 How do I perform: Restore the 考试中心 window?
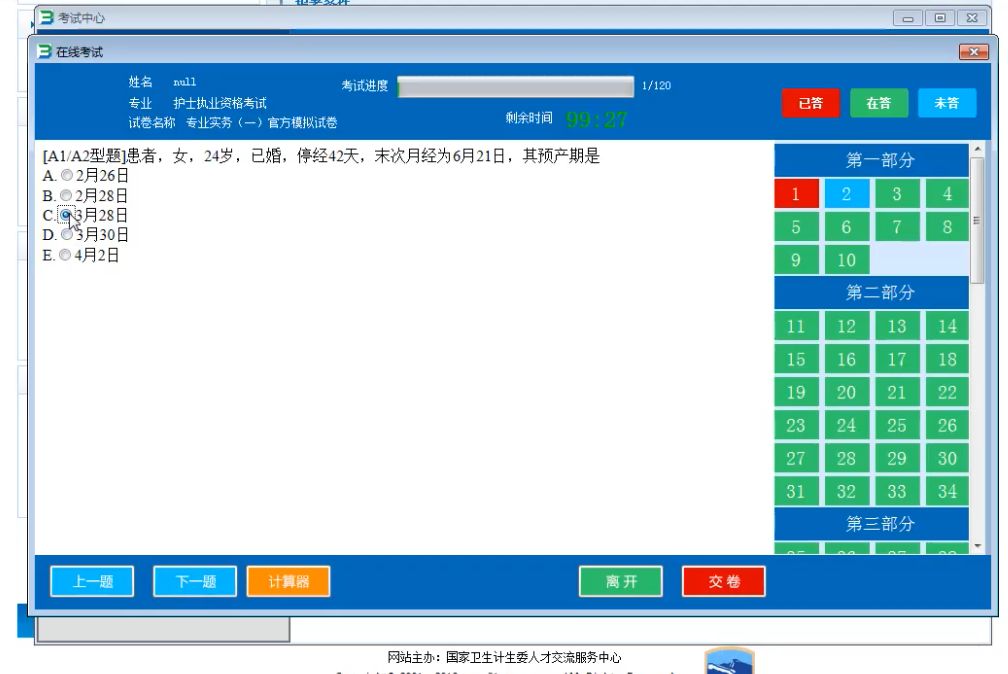click(940, 18)
